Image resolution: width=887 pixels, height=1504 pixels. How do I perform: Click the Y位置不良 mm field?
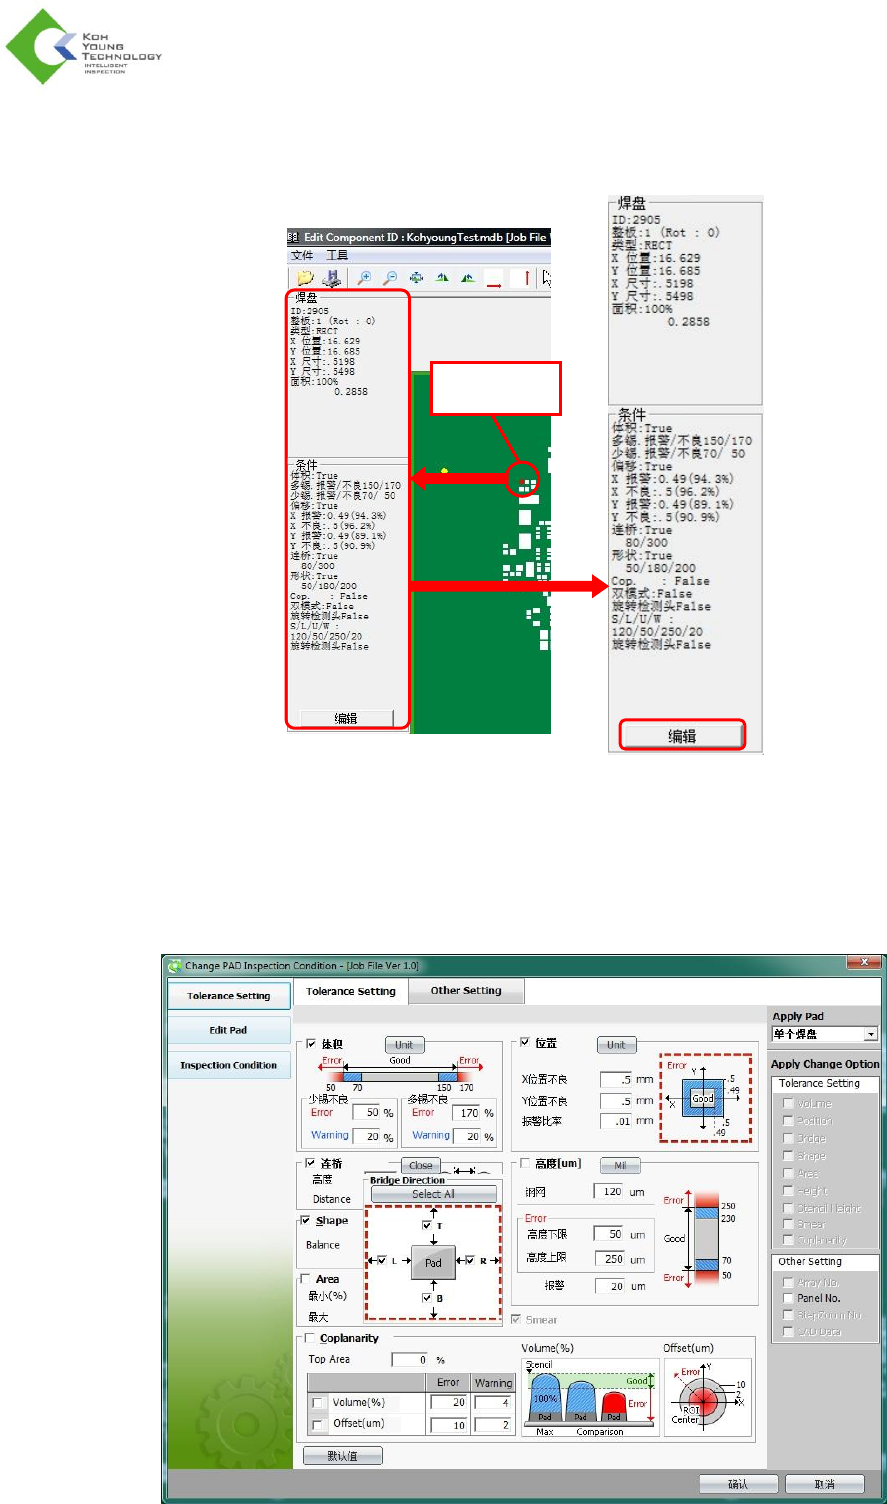pos(616,1101)
